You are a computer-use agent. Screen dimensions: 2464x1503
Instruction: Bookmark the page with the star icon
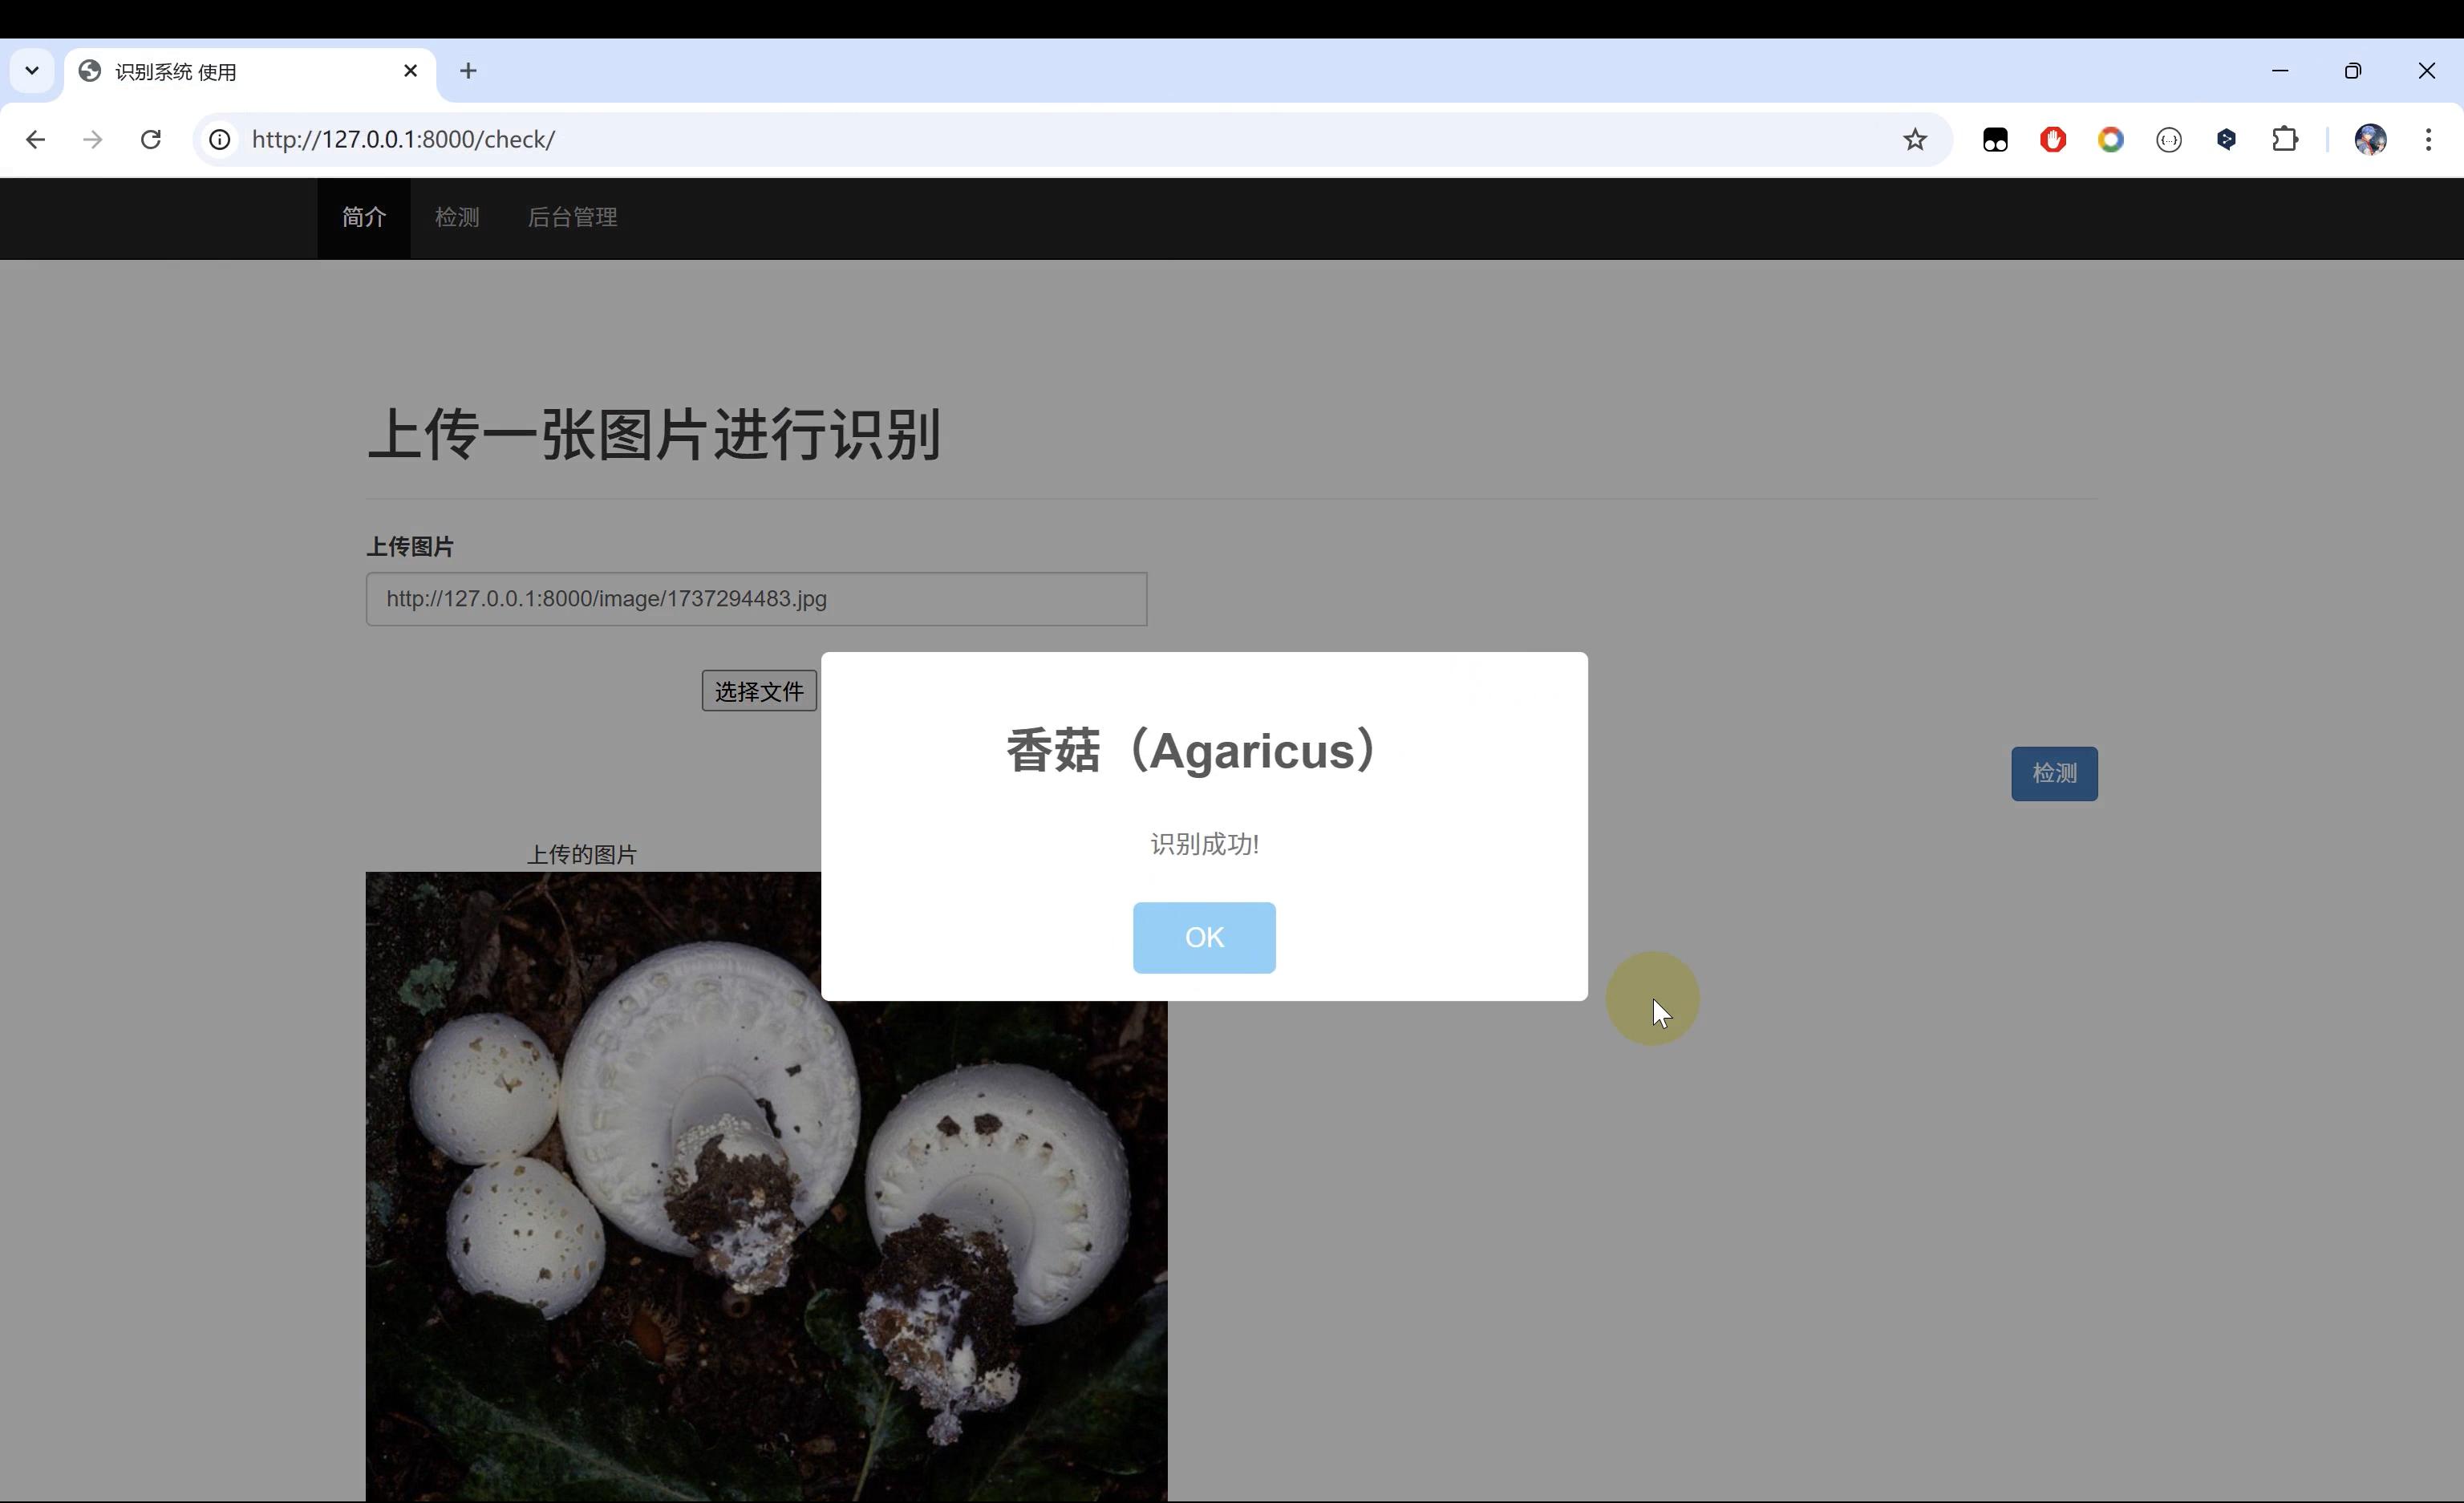(x=1915, y=140)
